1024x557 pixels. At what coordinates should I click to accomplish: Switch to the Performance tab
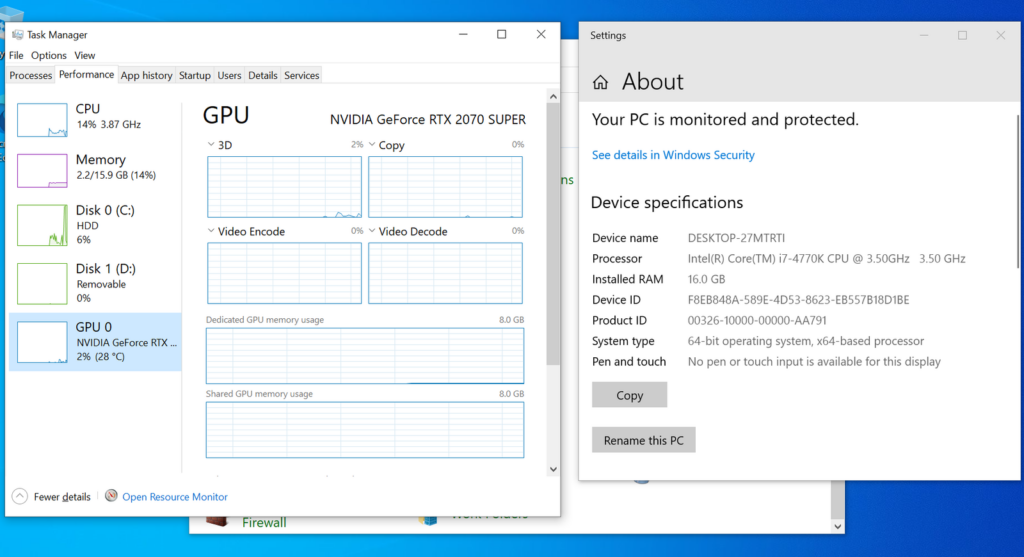coord(86,74)
